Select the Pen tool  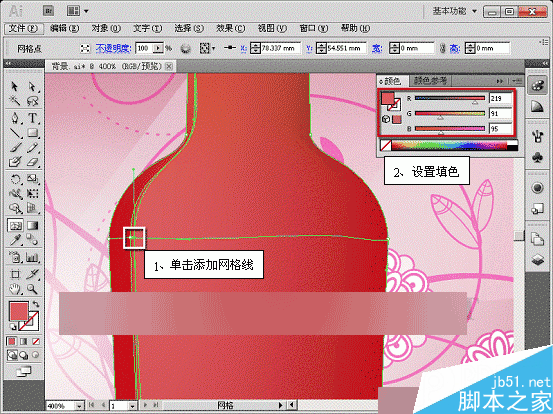(15, 117)
